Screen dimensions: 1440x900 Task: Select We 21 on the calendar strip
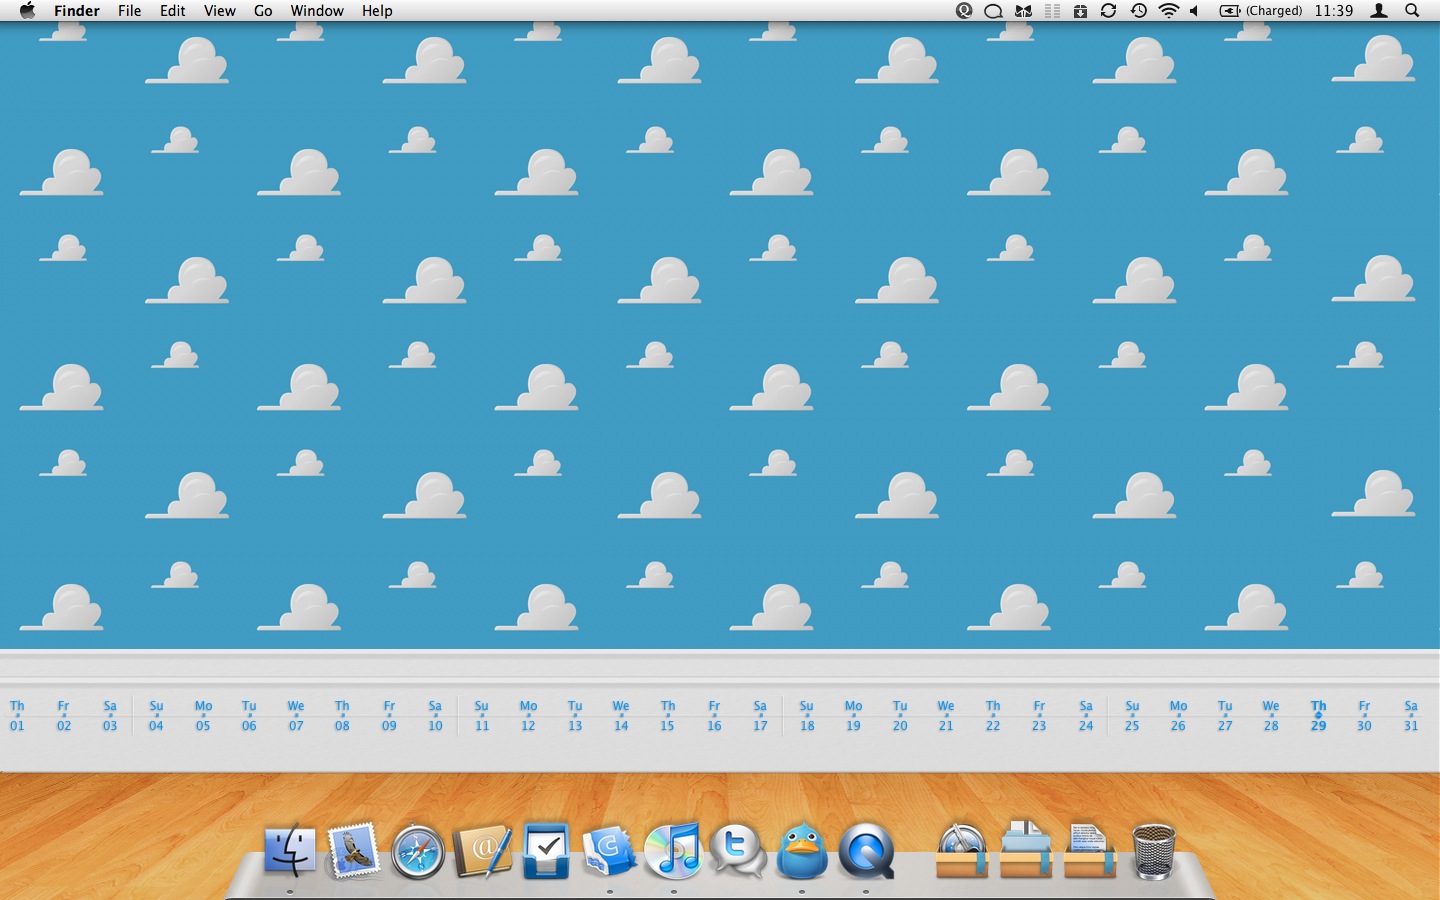[x=946, y=716]
